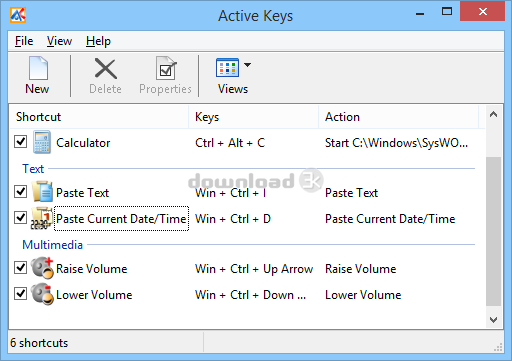The height and width of the screenshot is (361, 512).
Task: Open the Help menu
Action: 98,41
